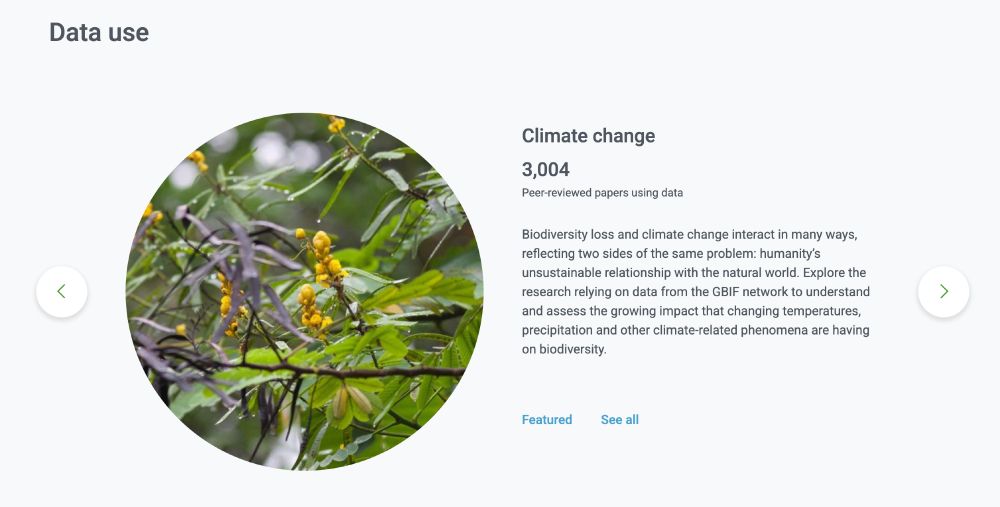
Task: Click the circular plant photo
Action: [x=304, y=291]
